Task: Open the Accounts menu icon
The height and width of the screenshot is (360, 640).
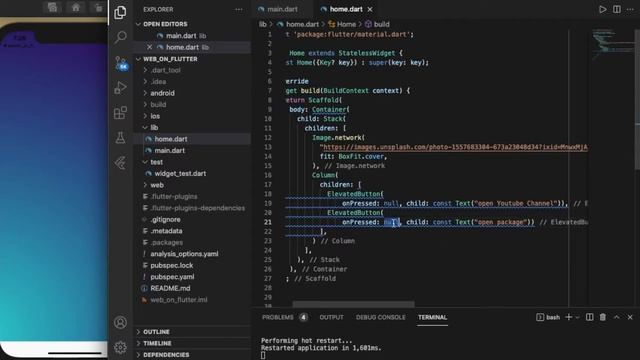Action: (120, 322)
